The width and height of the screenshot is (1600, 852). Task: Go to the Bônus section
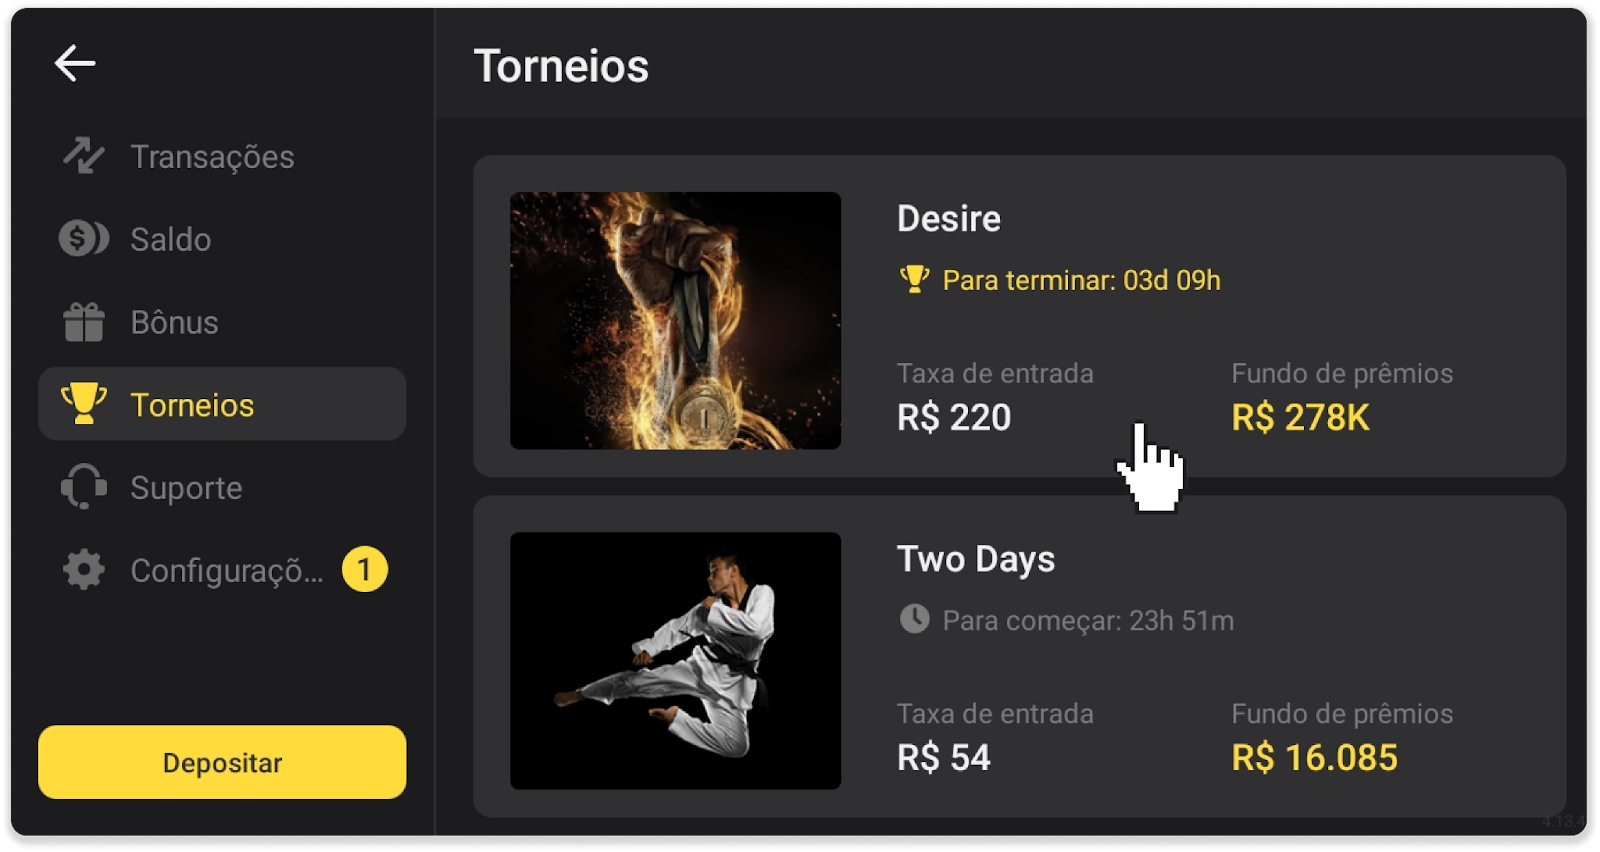pos(175,323)
